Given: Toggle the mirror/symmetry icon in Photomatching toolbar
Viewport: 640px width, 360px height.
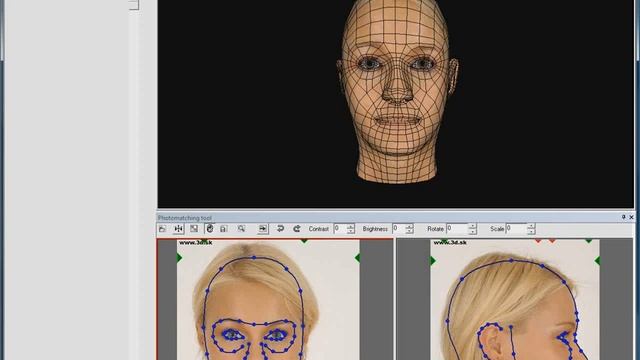Looking at the screenshot, I should (x=178, y=229).
